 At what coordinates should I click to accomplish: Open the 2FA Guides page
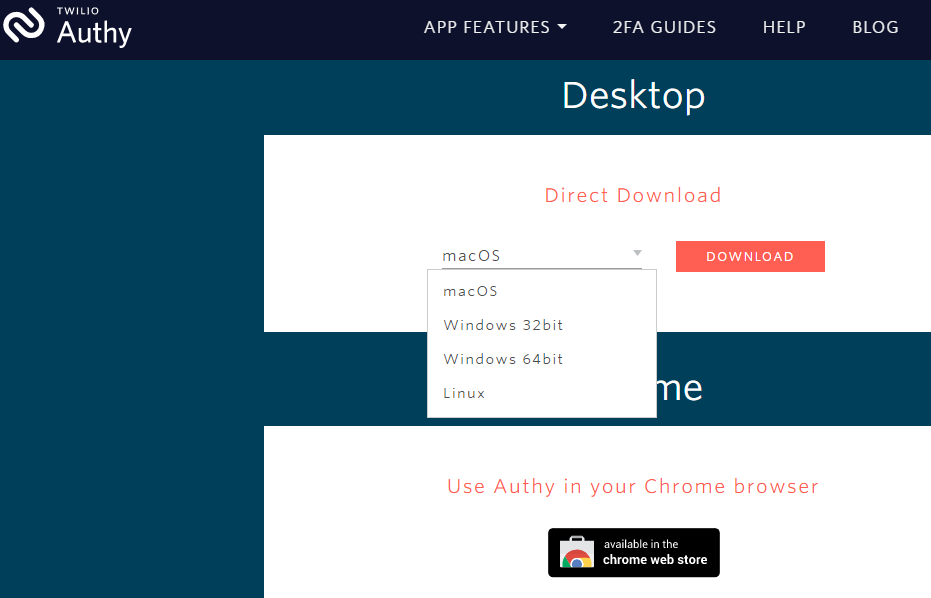click(664, 27)
